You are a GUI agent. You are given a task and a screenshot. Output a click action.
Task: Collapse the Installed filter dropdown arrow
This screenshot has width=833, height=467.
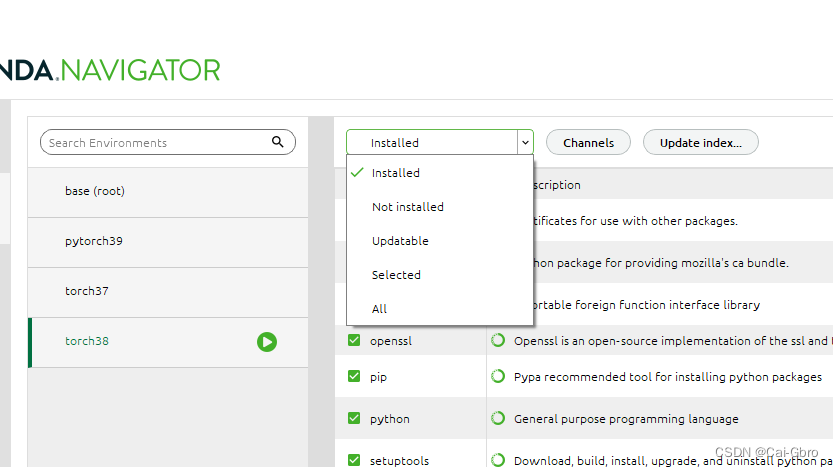[x=525, y=142]
